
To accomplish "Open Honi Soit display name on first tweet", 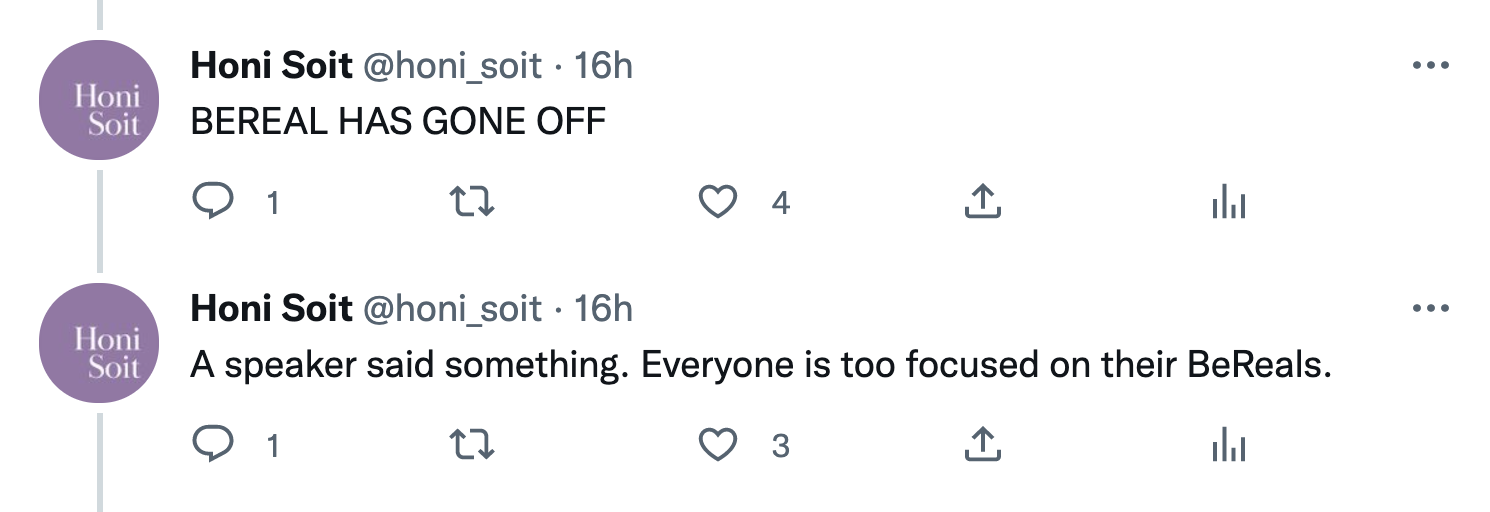I will (x=271, y=66).
